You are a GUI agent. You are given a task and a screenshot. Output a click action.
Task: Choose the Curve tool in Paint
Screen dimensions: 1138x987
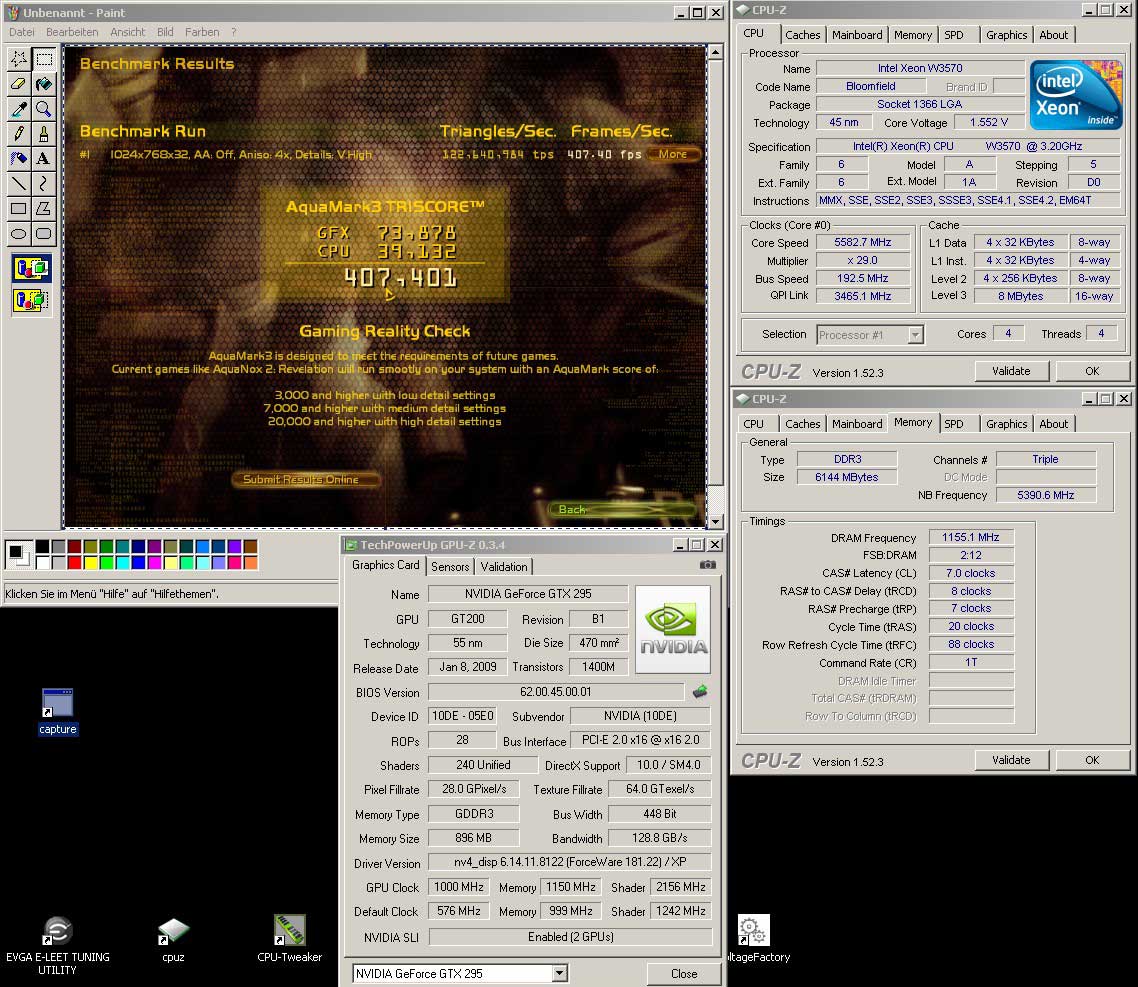point(44,184)
